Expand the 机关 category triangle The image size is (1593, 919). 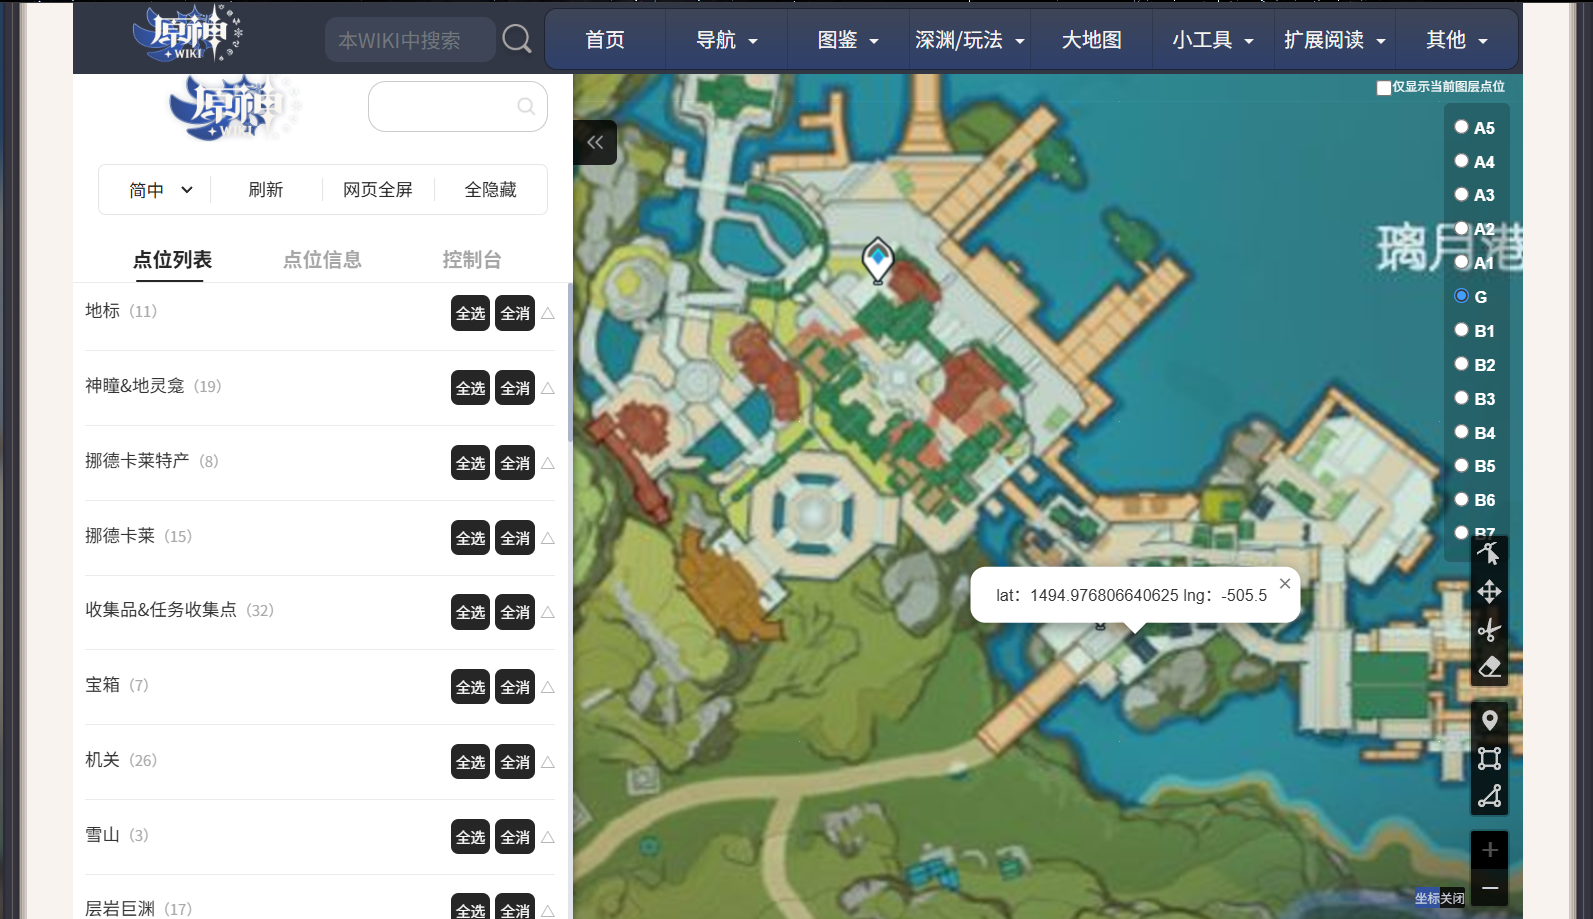tap(548, 762)
